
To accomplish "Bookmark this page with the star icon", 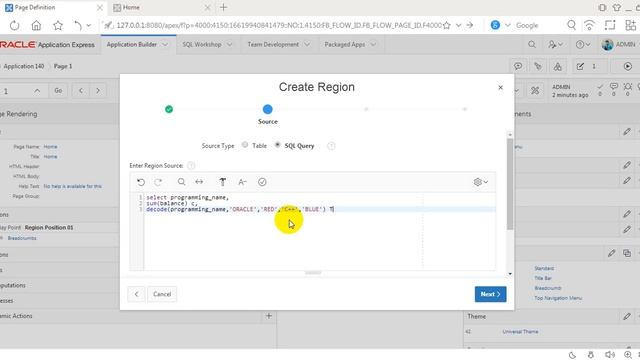I will (x=58, y=25).
